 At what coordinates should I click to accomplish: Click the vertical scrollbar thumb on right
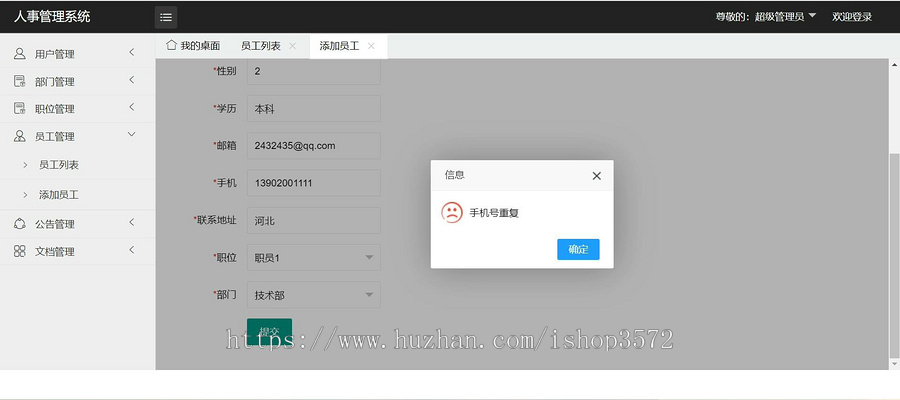pyautogui.click(x=894, y=255)
